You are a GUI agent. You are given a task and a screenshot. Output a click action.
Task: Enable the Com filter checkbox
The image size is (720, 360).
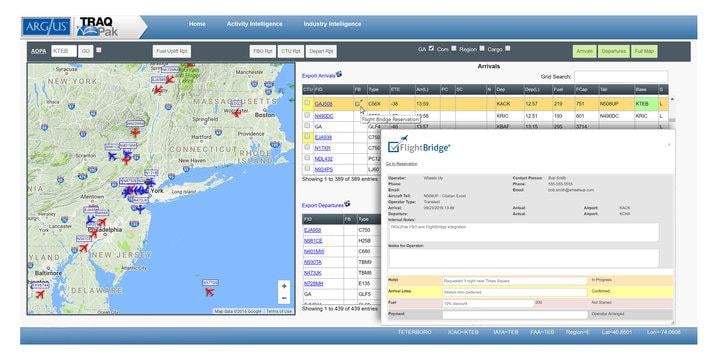(454, 48)
